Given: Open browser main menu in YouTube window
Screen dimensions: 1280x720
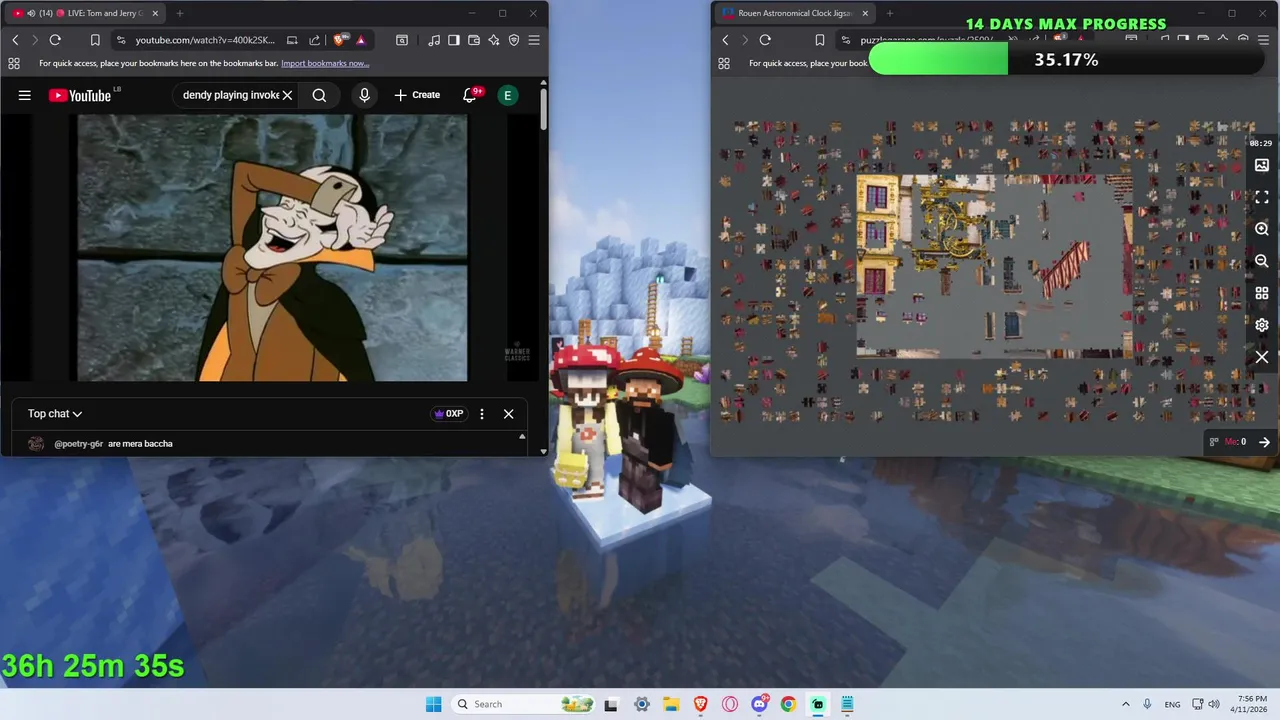Looking at the screenshot, I should (534, 40).
